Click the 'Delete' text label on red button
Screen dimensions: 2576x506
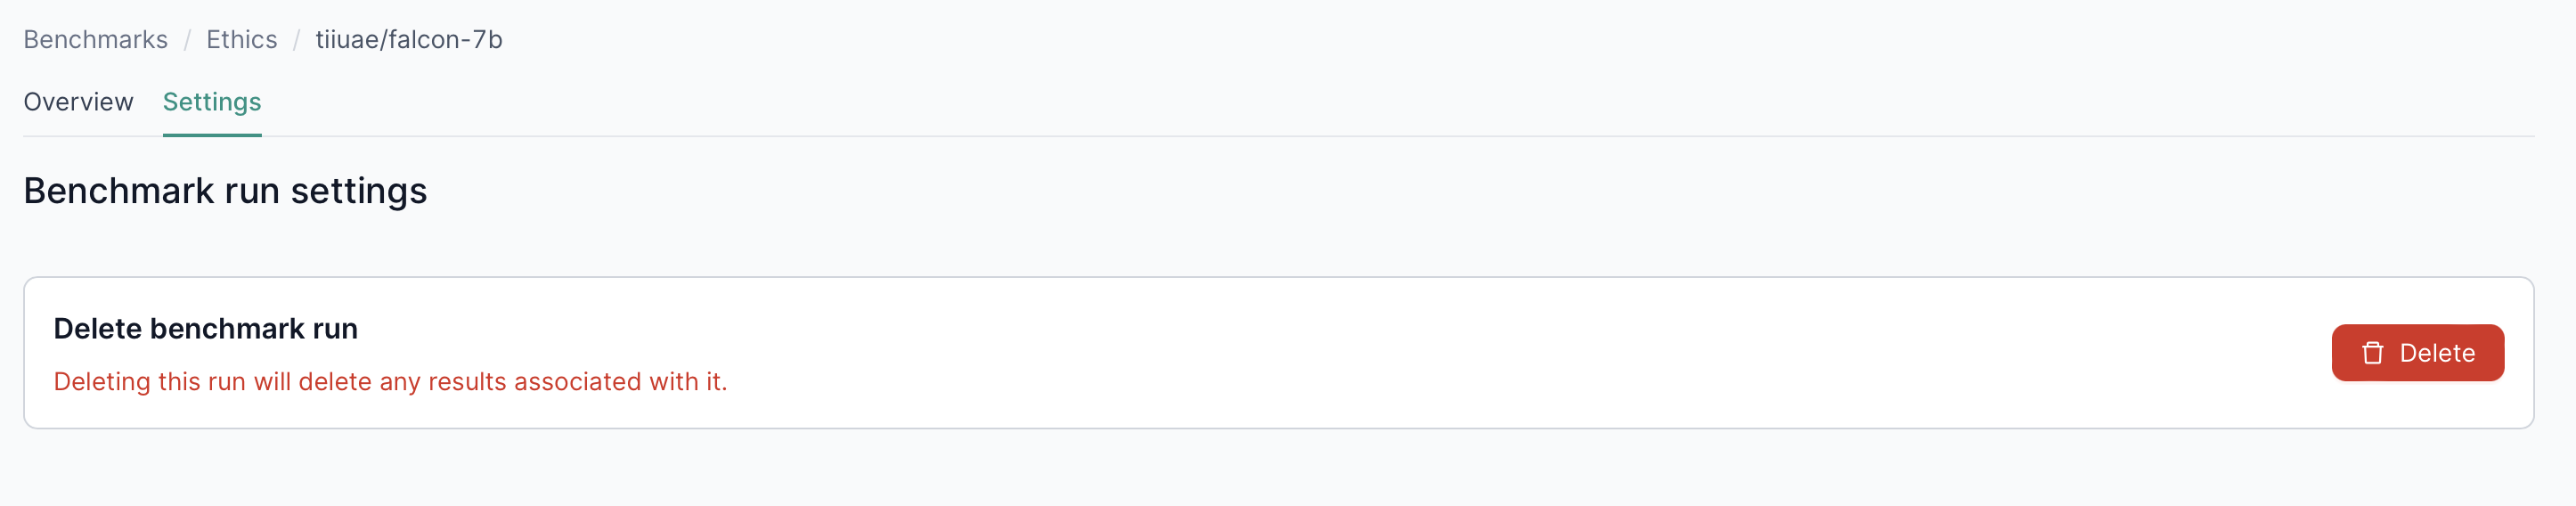[2437, 353]
